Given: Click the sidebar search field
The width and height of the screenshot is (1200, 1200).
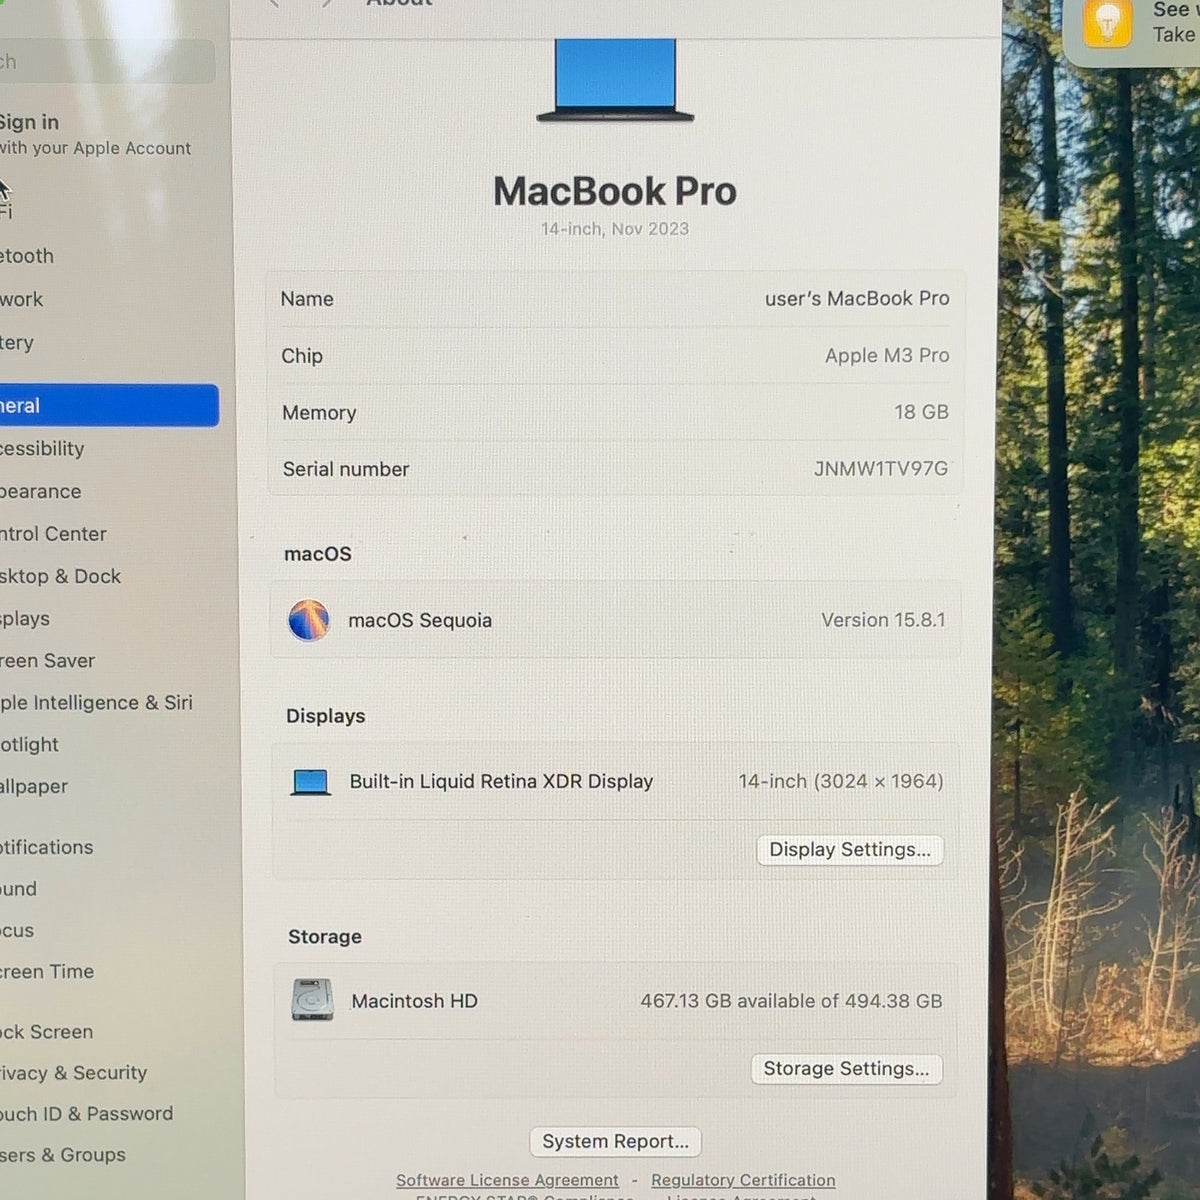Looking at the screenshot, I should [105, 61].
